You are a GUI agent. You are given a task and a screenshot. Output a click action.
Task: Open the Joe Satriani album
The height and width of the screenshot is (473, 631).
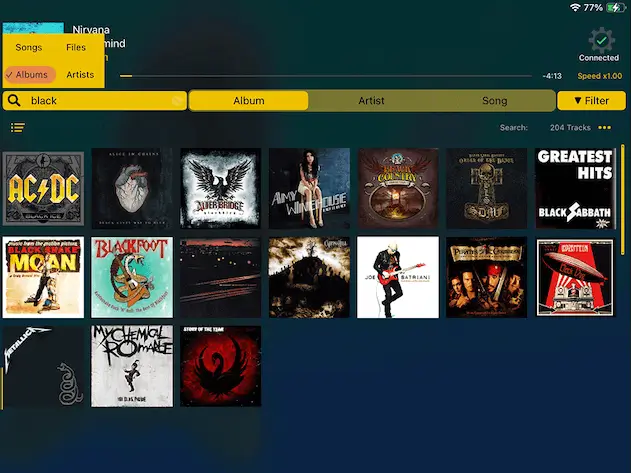[x=398, y=277]
